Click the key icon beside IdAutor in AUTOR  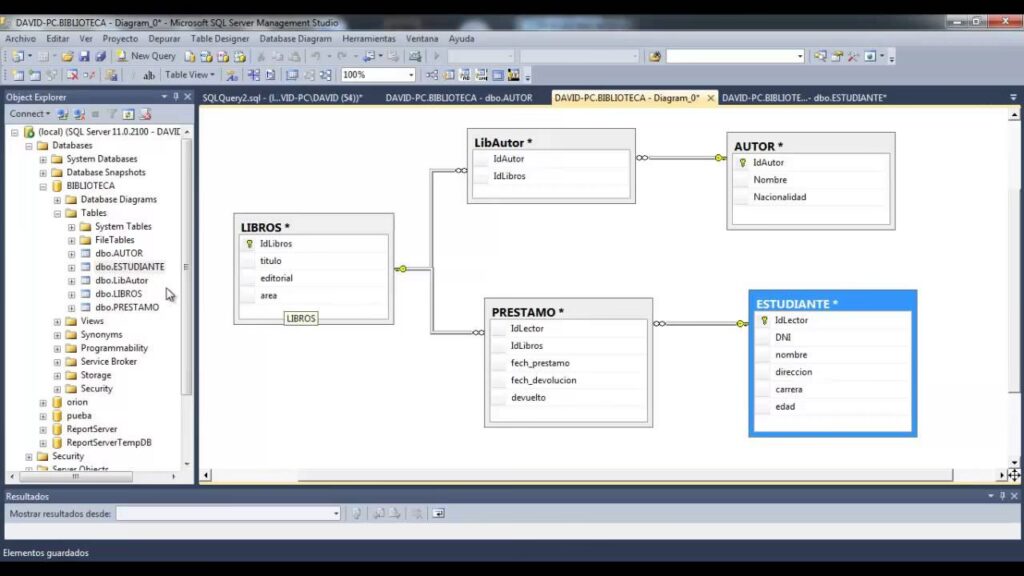pyautogui.click(x=742, y=162)
